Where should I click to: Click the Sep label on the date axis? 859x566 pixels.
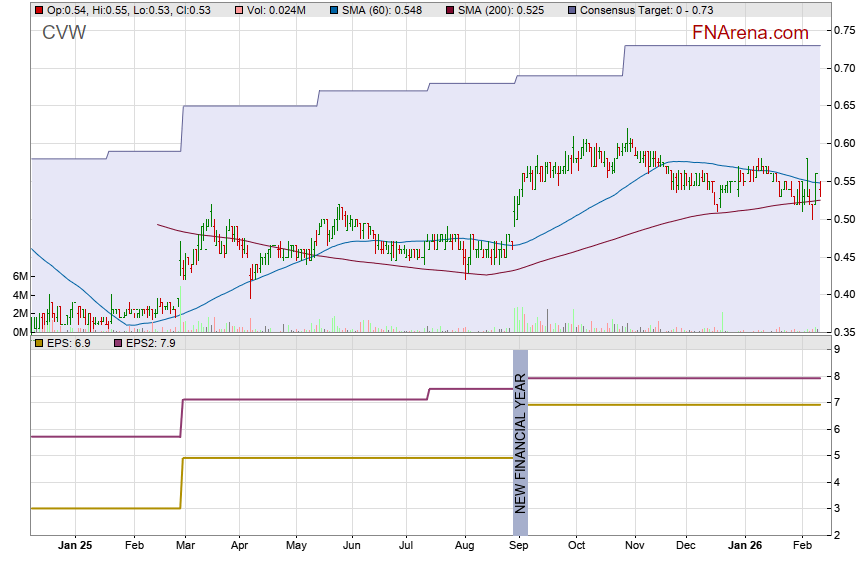[519, 547]
